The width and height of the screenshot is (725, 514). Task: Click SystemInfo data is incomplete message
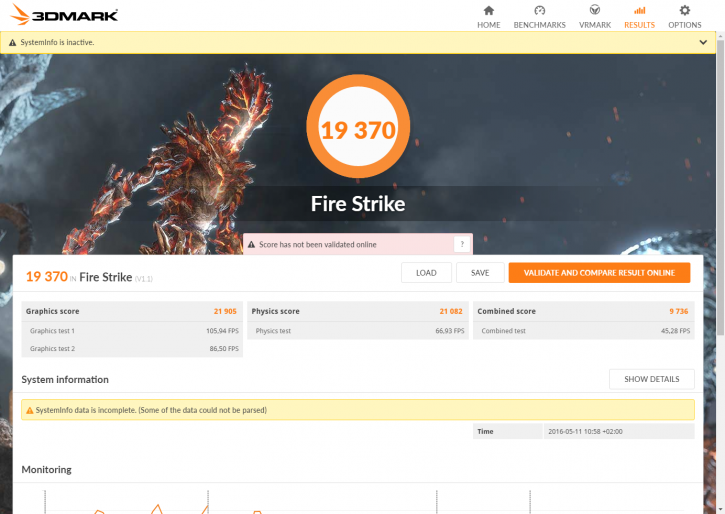pyautogui.click(x=151, y=410)
